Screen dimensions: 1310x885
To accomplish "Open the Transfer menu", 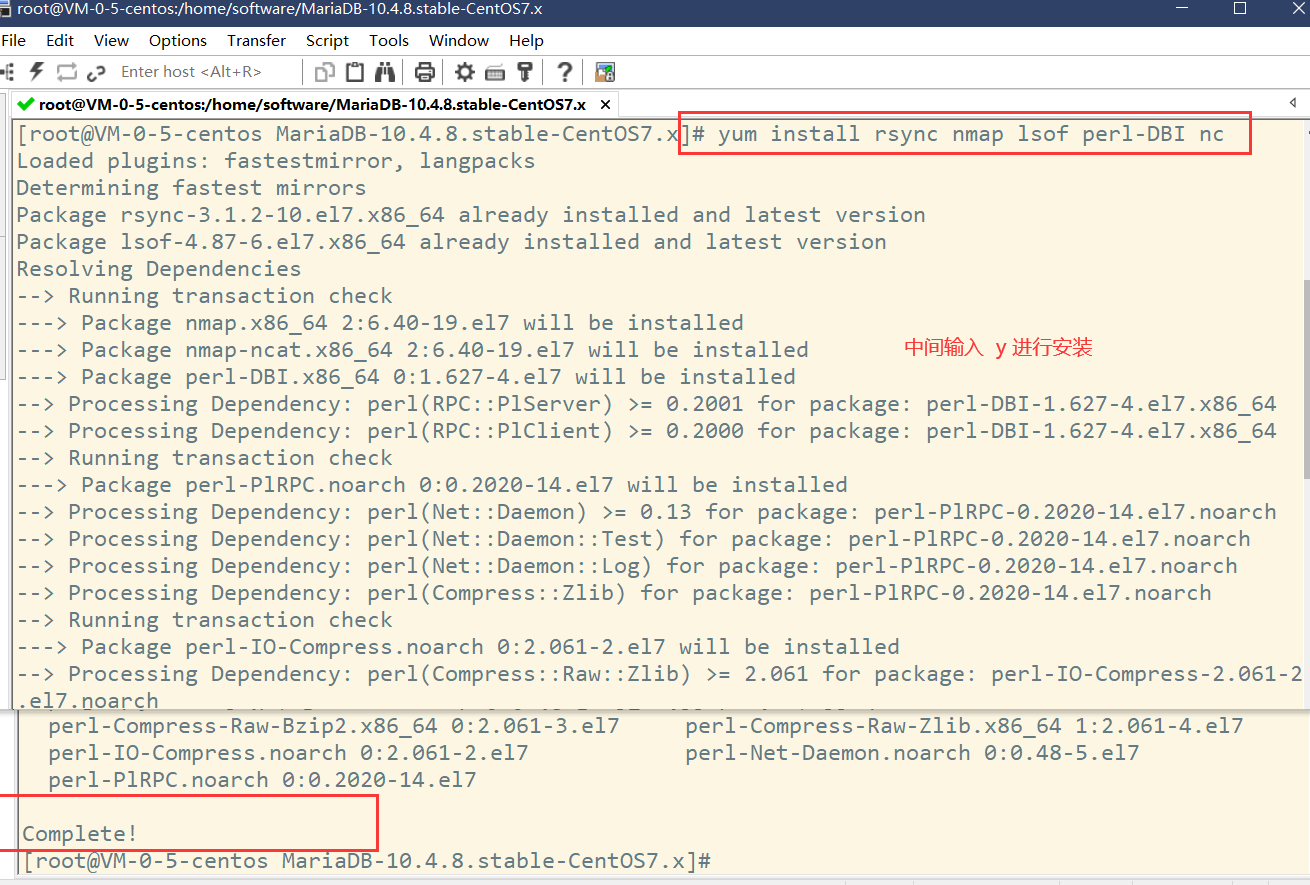I will 256,40.
